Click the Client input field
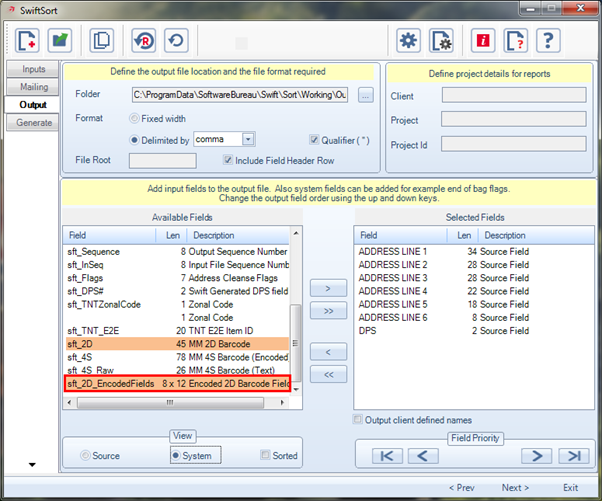The height and width of the screenshot is (501, 602). coord(514,95)
